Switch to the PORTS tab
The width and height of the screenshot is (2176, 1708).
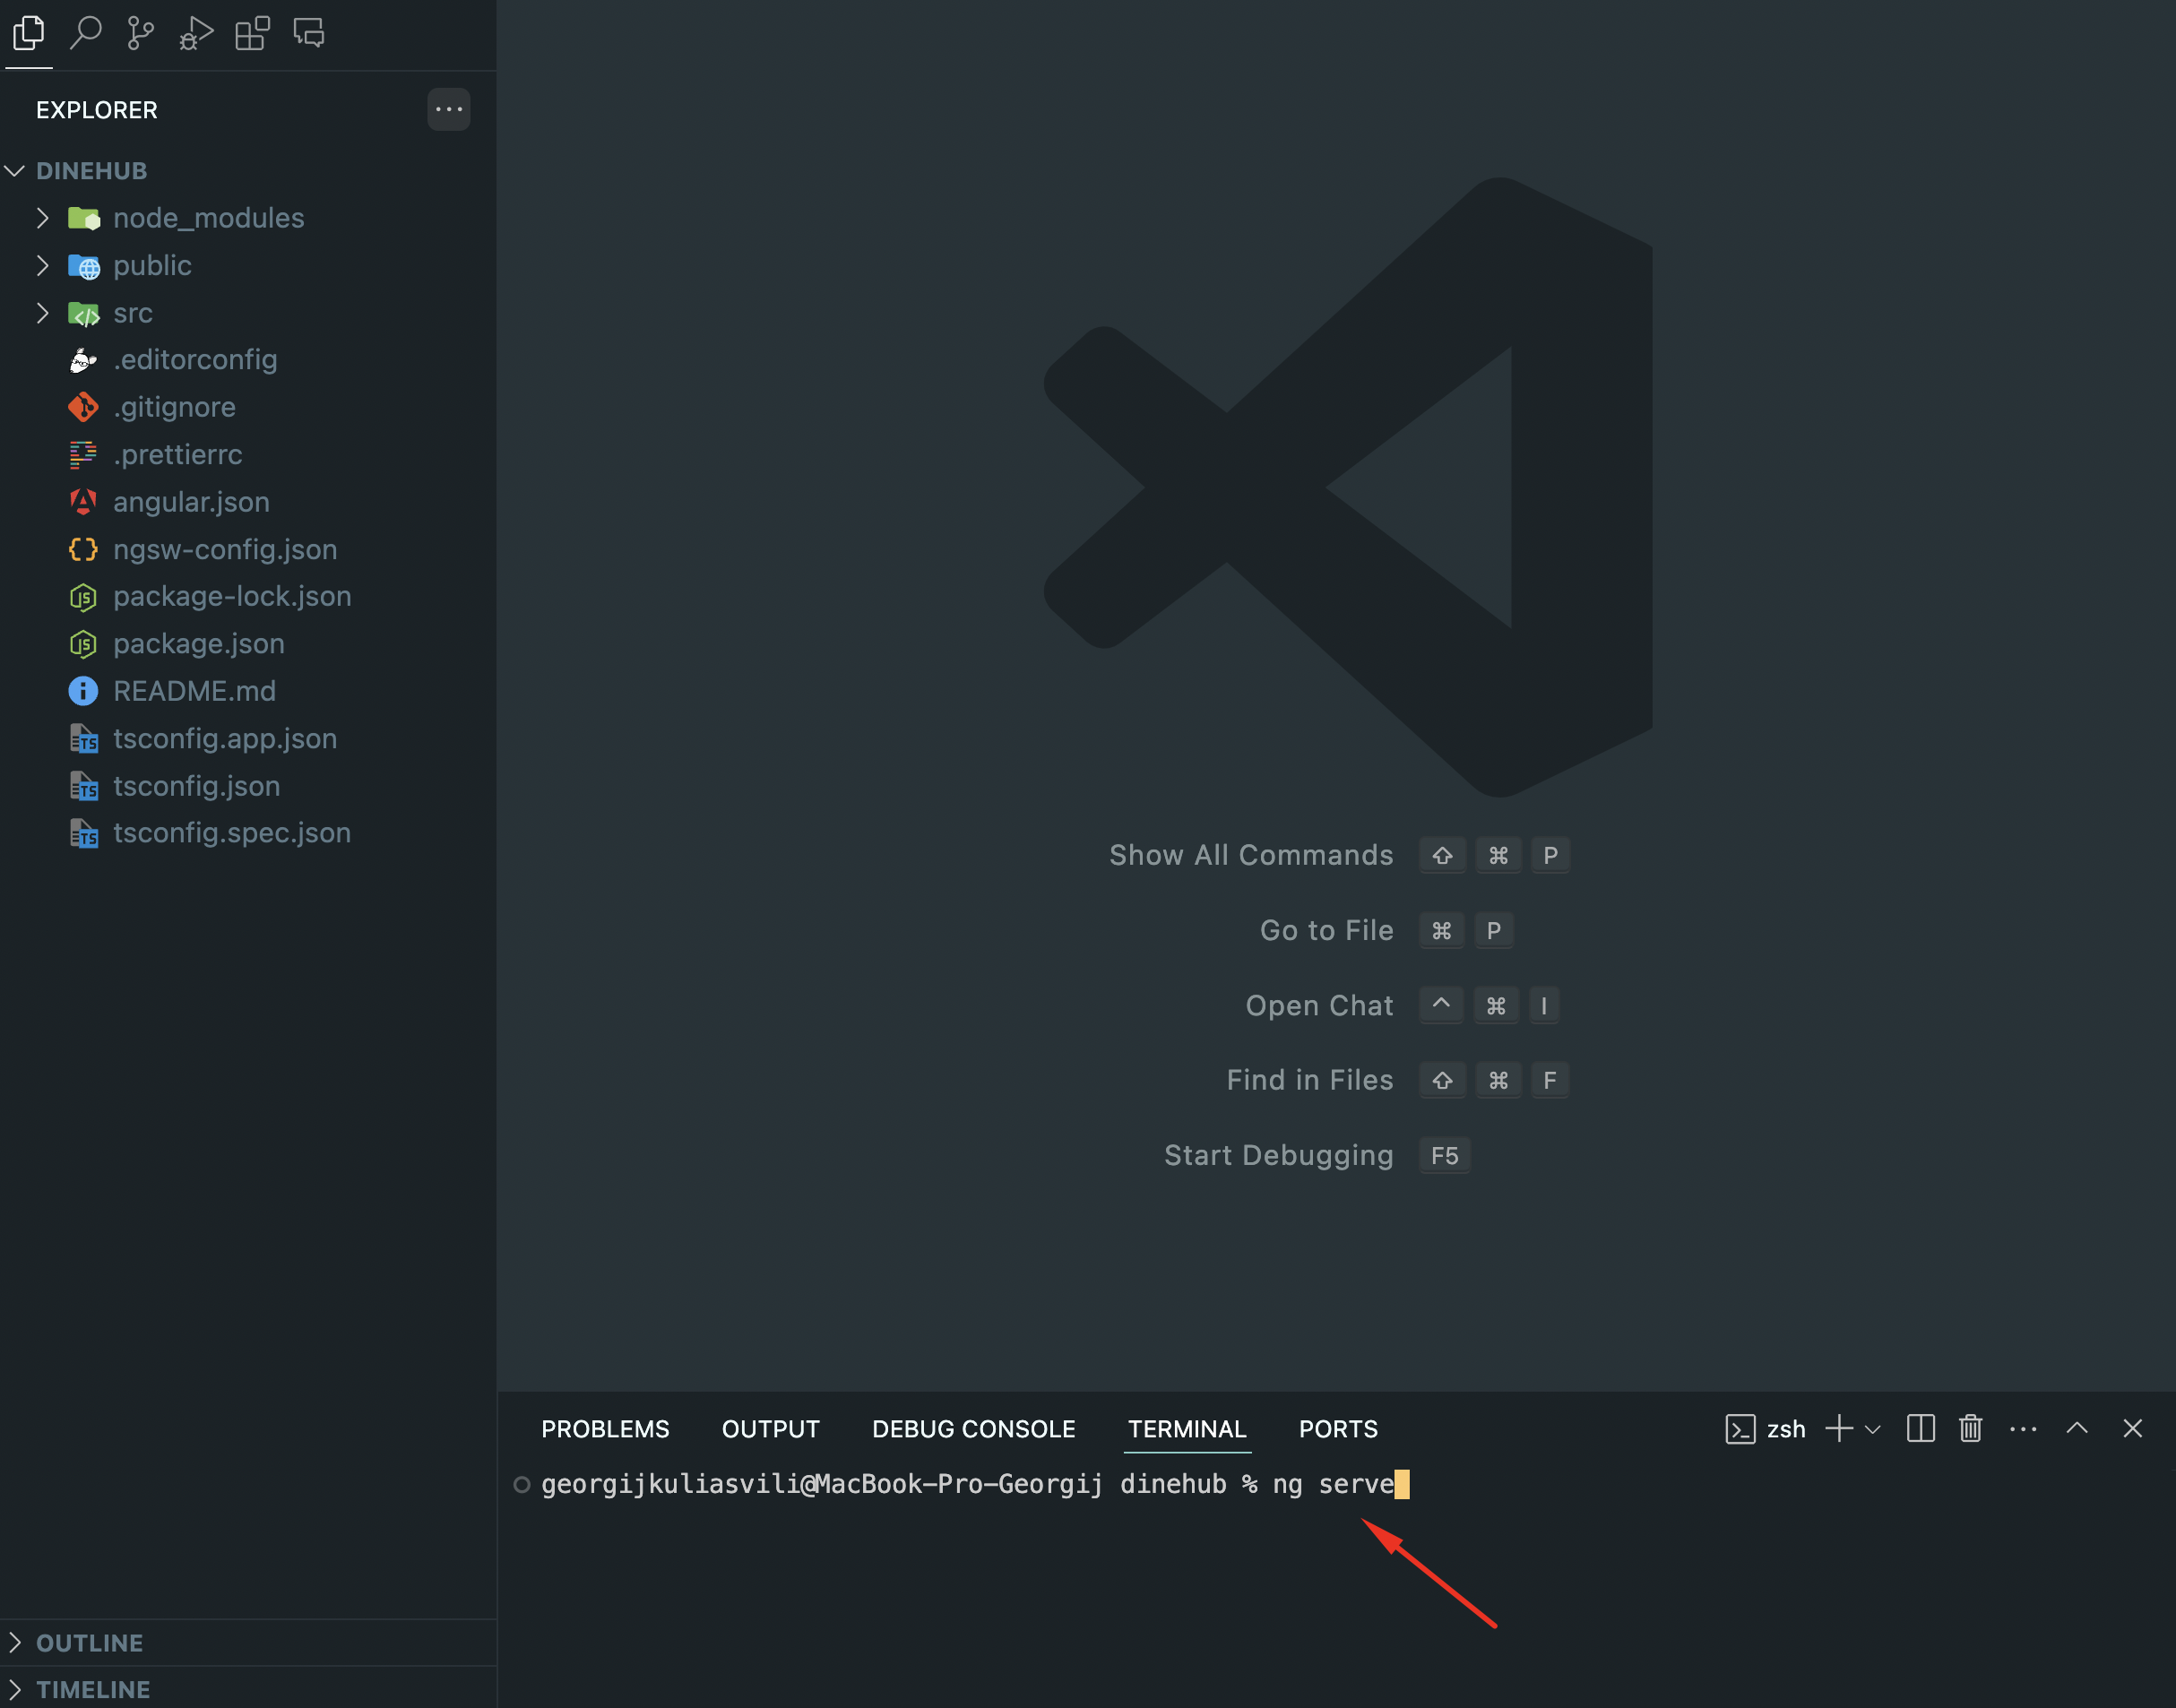[1338, 1429]
